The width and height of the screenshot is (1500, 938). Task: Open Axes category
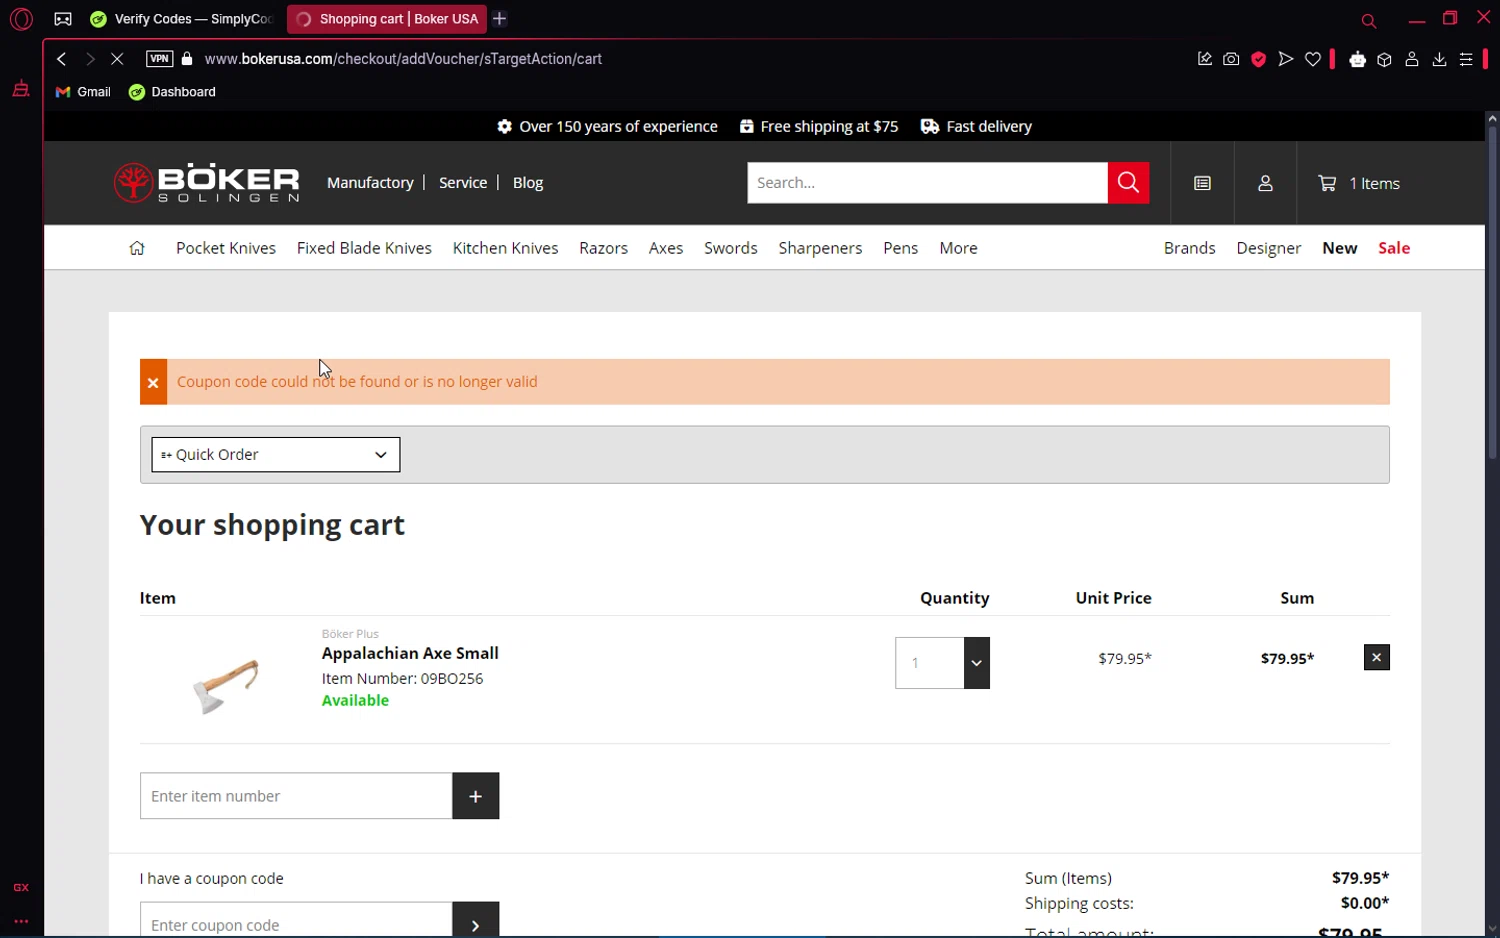tap(666, 248)
